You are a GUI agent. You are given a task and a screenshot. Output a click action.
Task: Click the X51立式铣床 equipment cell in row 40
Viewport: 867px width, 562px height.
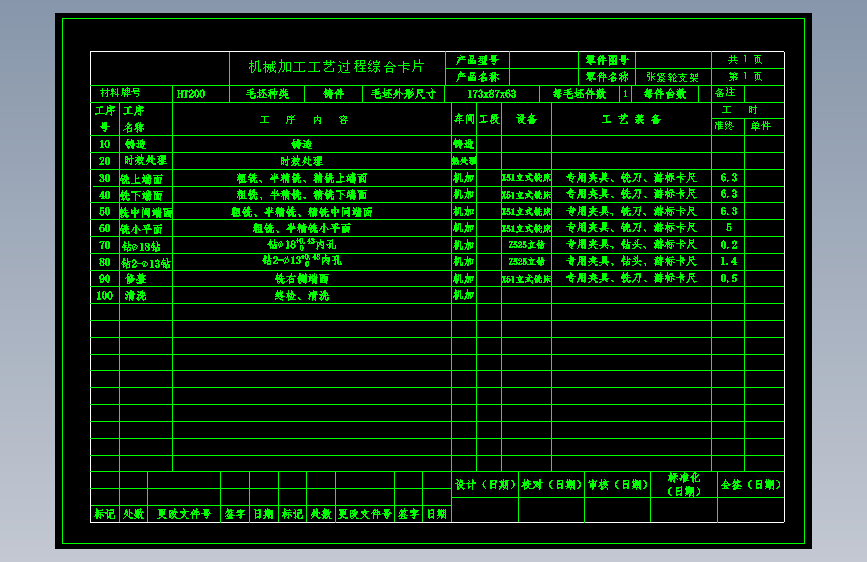[526, 195]
